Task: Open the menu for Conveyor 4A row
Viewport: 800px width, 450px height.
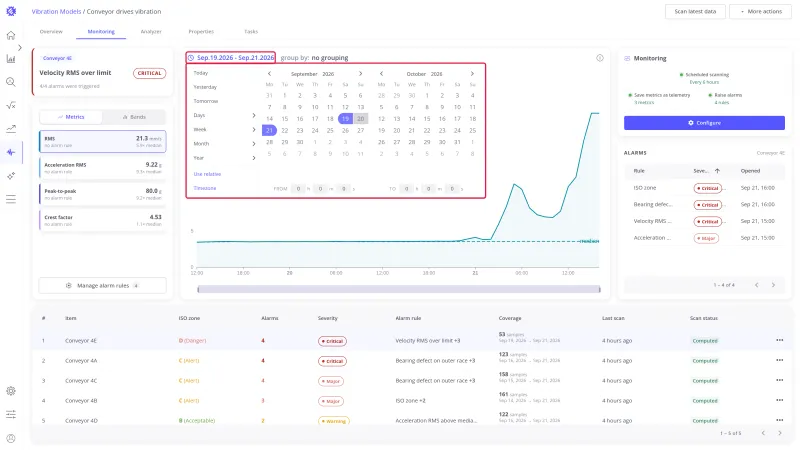Action: tap(779, 360)
